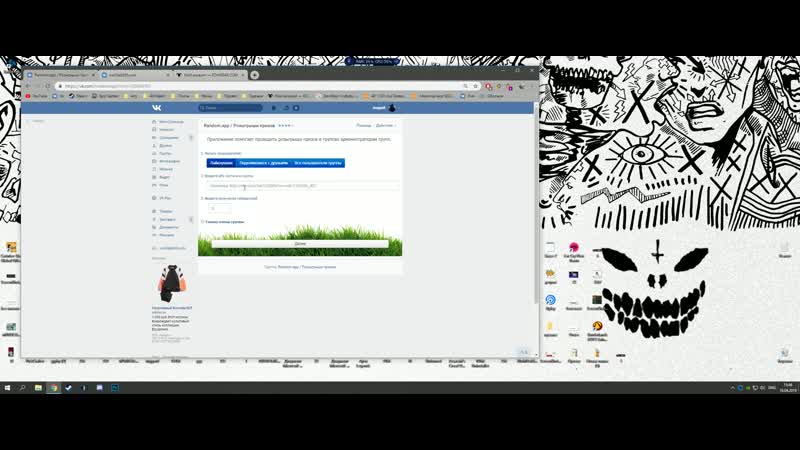Screen dimensions: 800x450
Task: Switch to the second Chrome tab
Action: [x=135, y=75]
